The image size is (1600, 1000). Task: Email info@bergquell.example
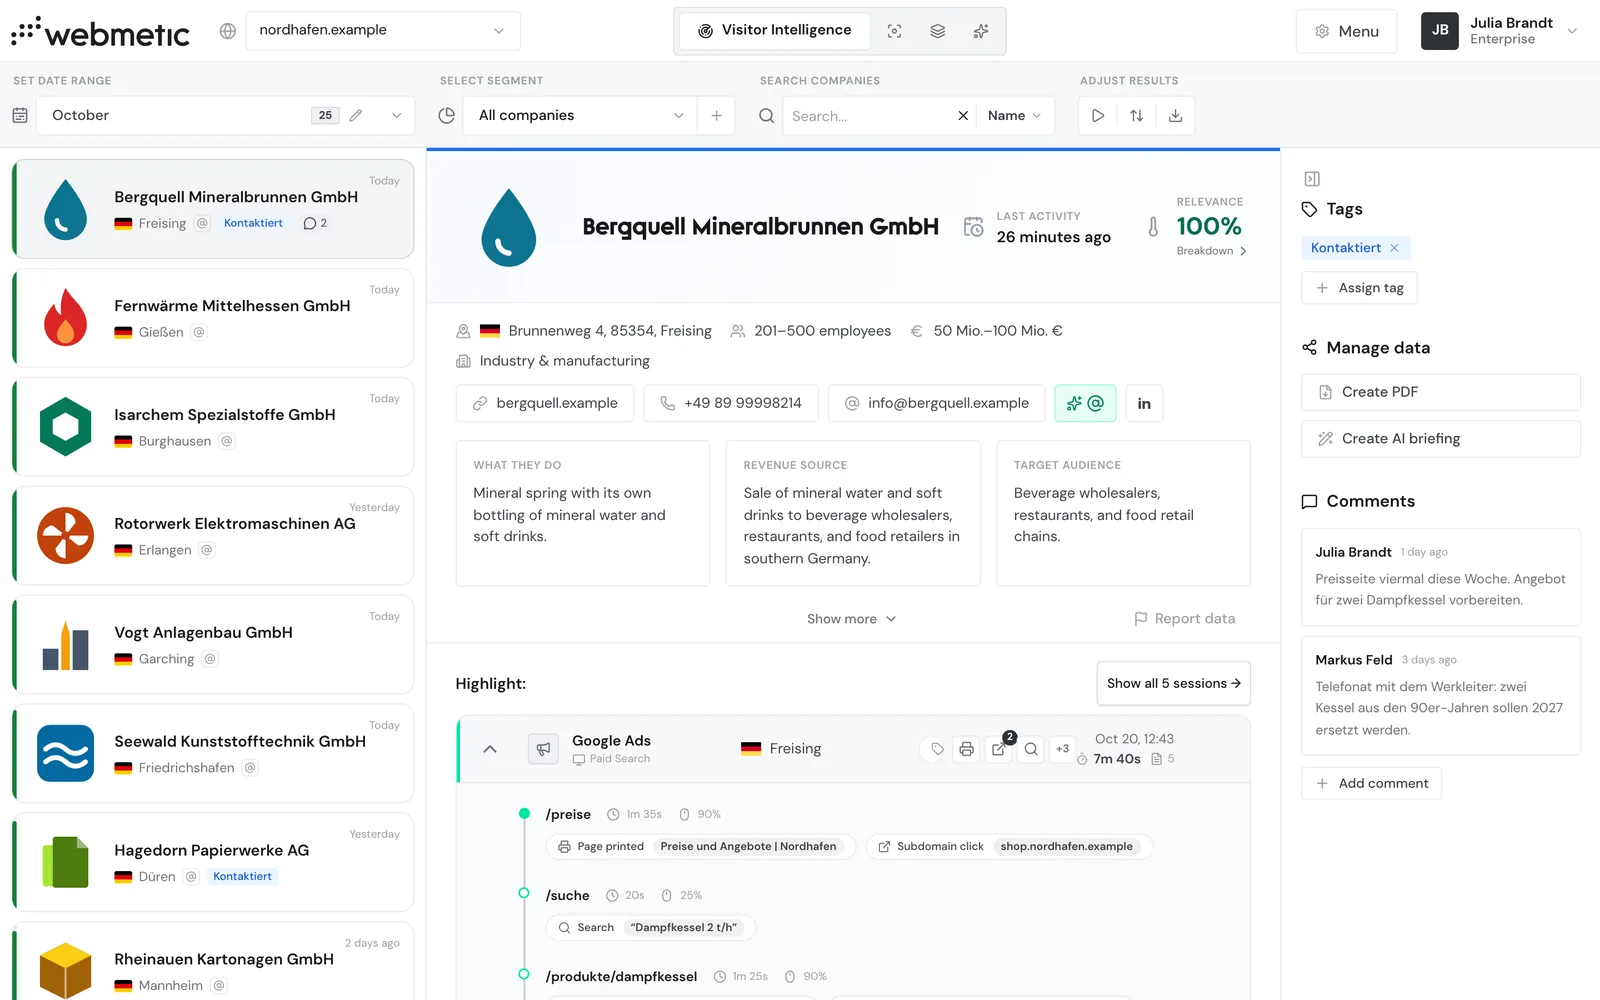pyautogui.click(x=937, y=403)
